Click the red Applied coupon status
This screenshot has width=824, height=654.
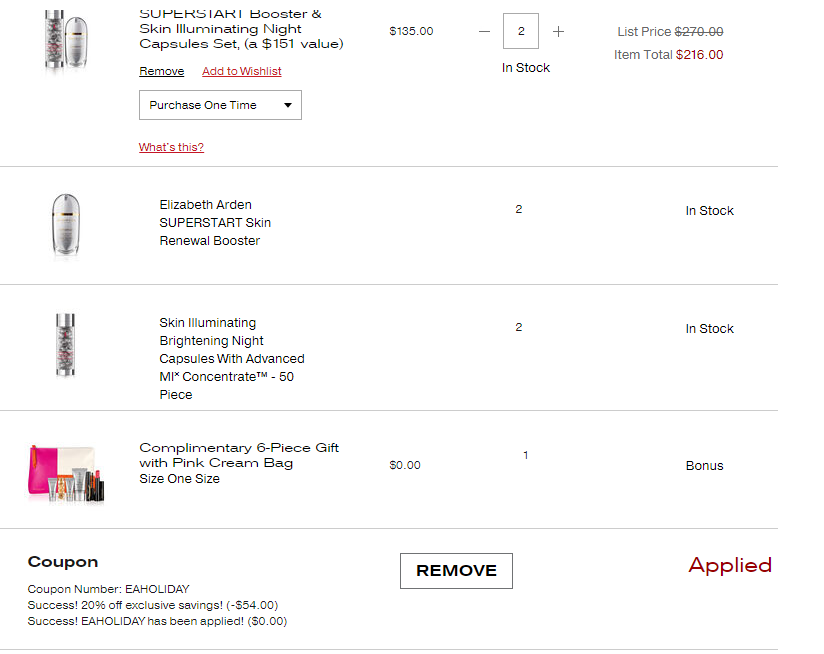pyautogui.click(x=730, y=565)
